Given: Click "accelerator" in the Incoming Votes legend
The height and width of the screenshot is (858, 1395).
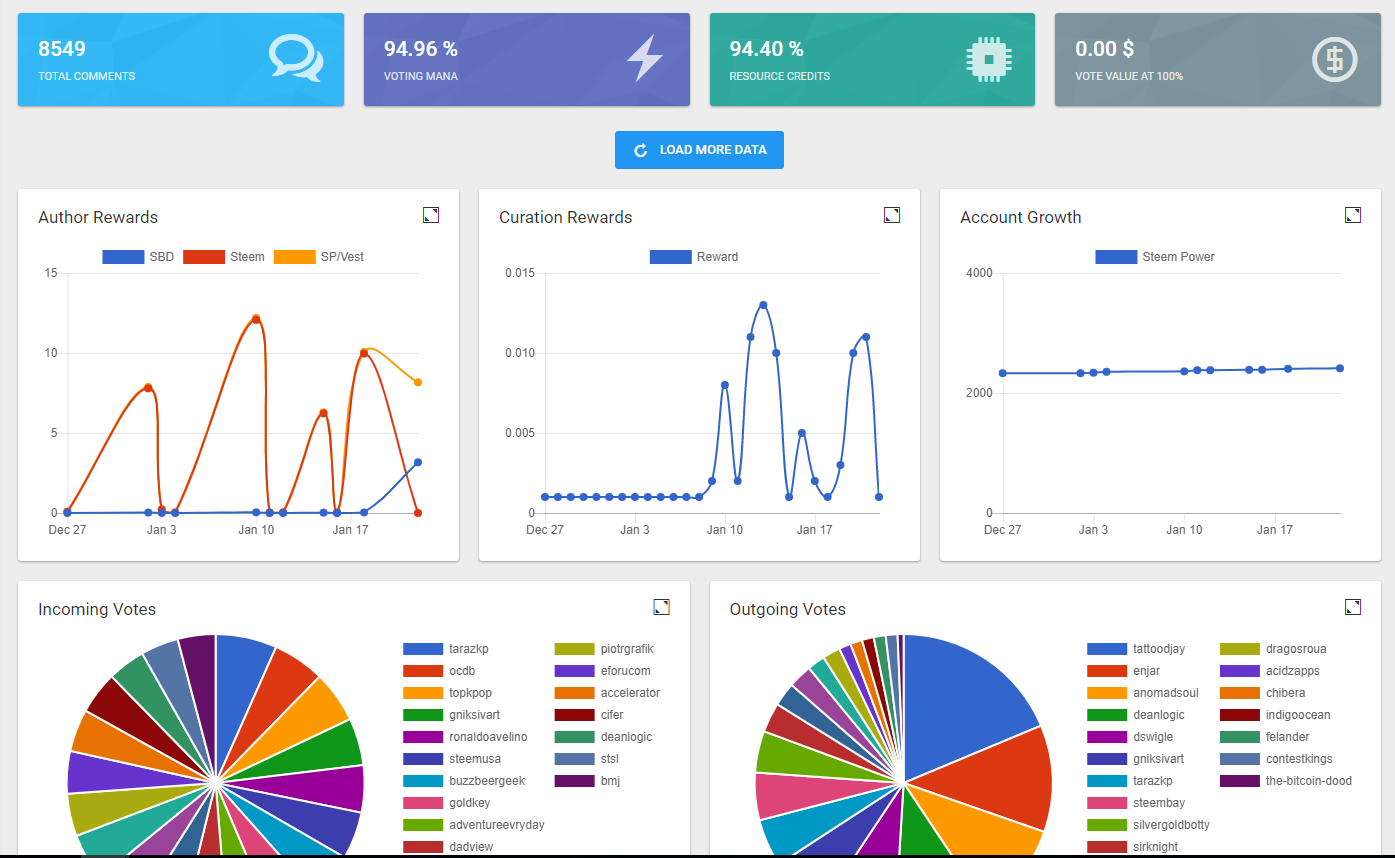Looking at the screenshot, I should coord(630,693).
